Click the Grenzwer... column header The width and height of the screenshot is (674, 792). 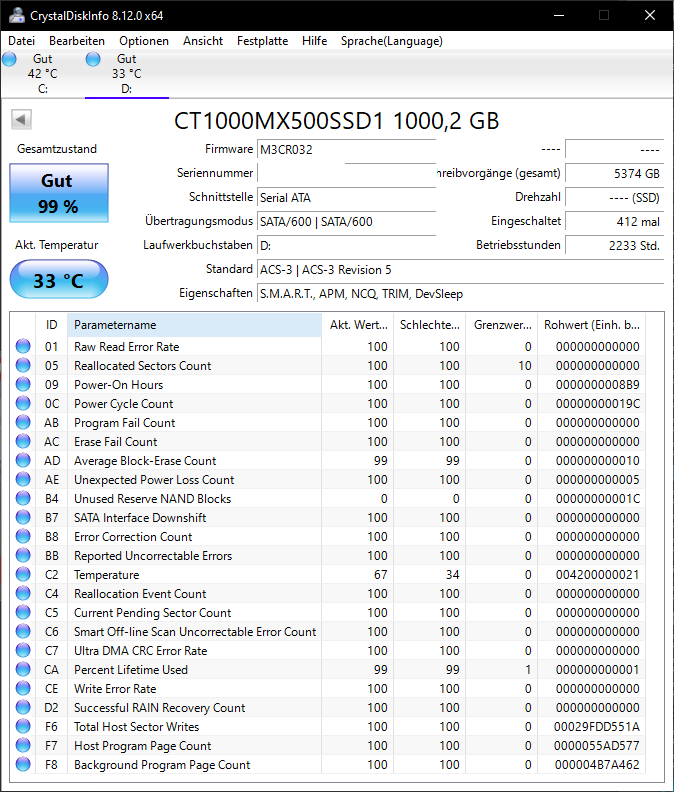click(x=502, y=325)
